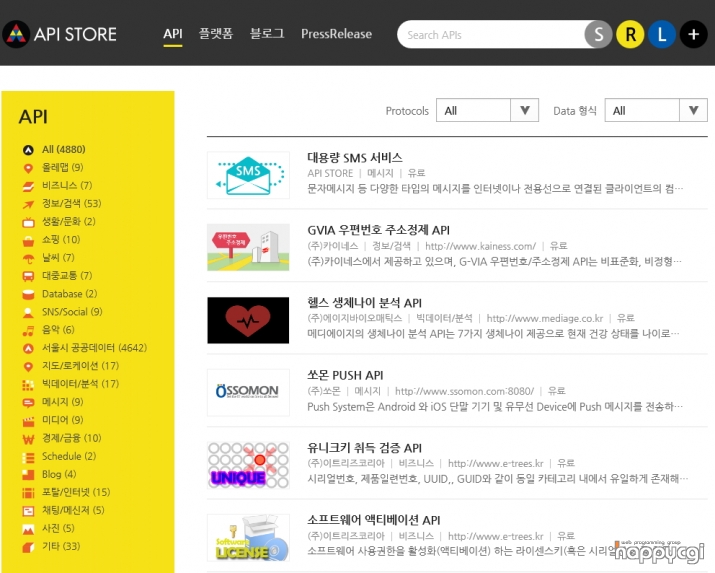Click the 경제/금융 won icon
715x573 pixels.
pos(28,439)
